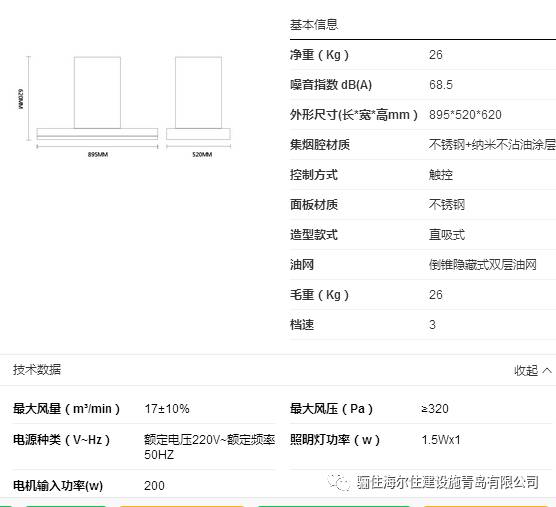Screen dimensions: 556x507
Task: Click the 噪音指数 dB(A) value 68.5
Action: pyautogui.click(x=441, y=85)
